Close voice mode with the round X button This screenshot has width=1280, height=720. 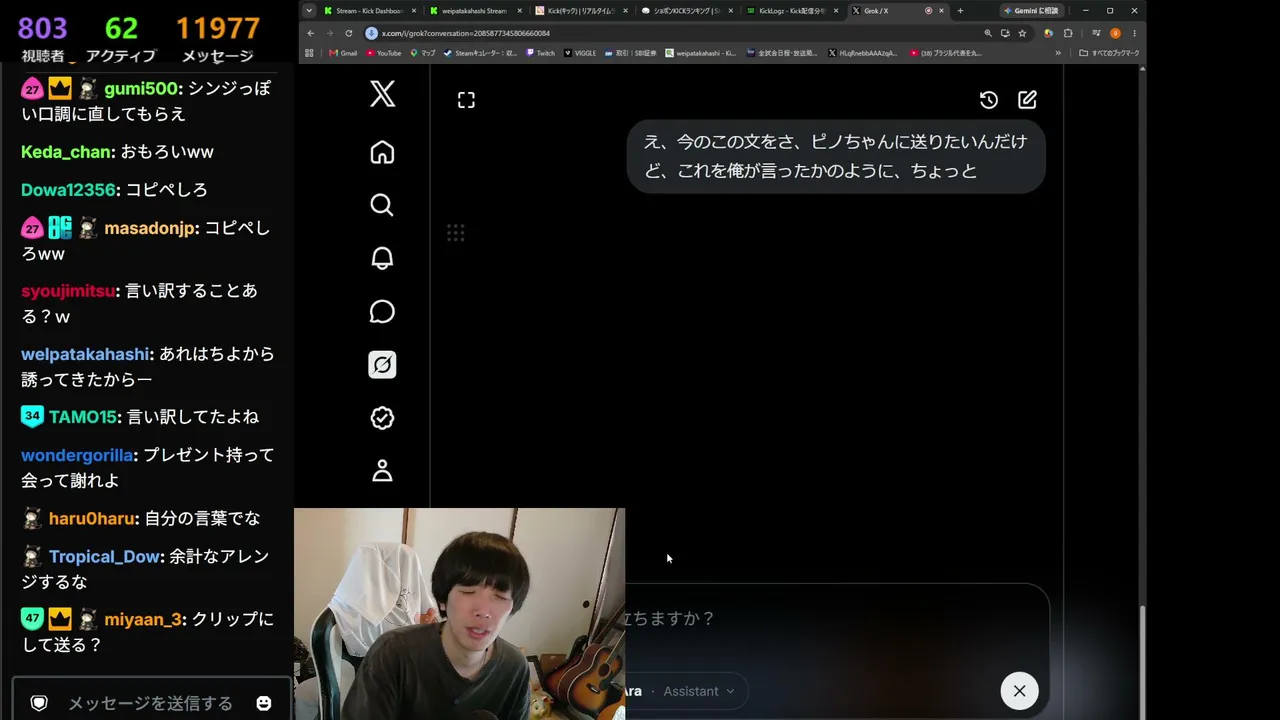point(1019,691)
